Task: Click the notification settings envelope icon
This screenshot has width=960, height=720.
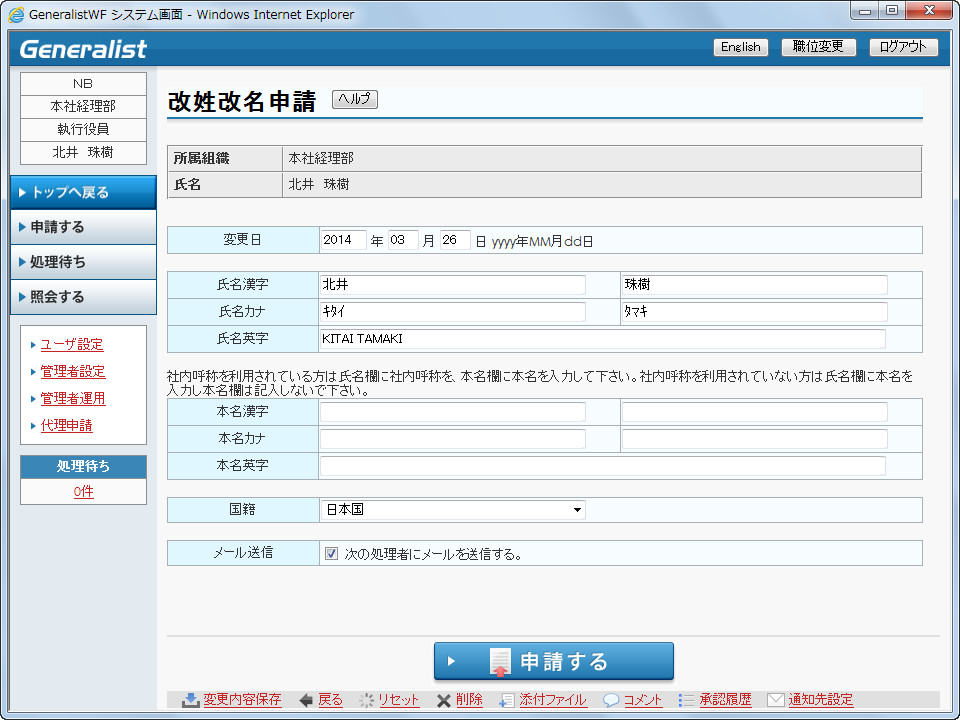Action: [775, 700]
